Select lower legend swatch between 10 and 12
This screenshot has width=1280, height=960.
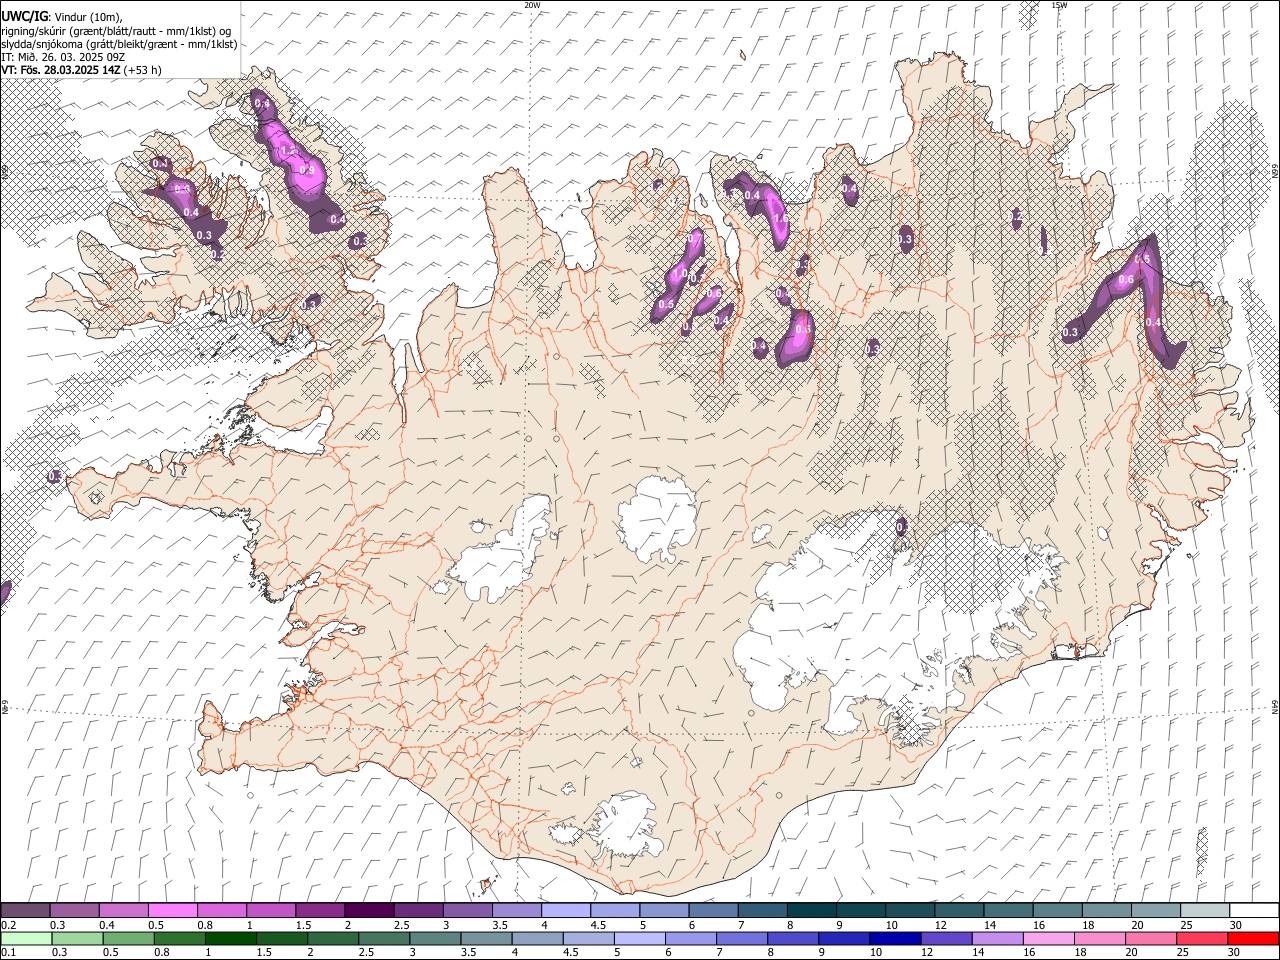pyautogui.click(x=895, y=938)
